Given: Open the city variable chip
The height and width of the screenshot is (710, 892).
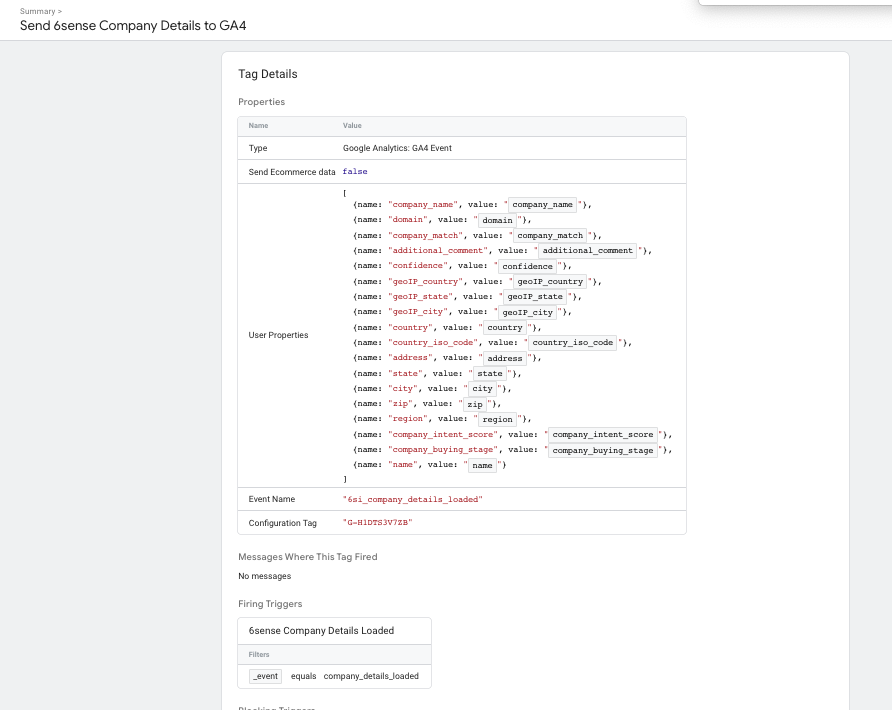Looking at the screenshot, I should pos(482,389).
